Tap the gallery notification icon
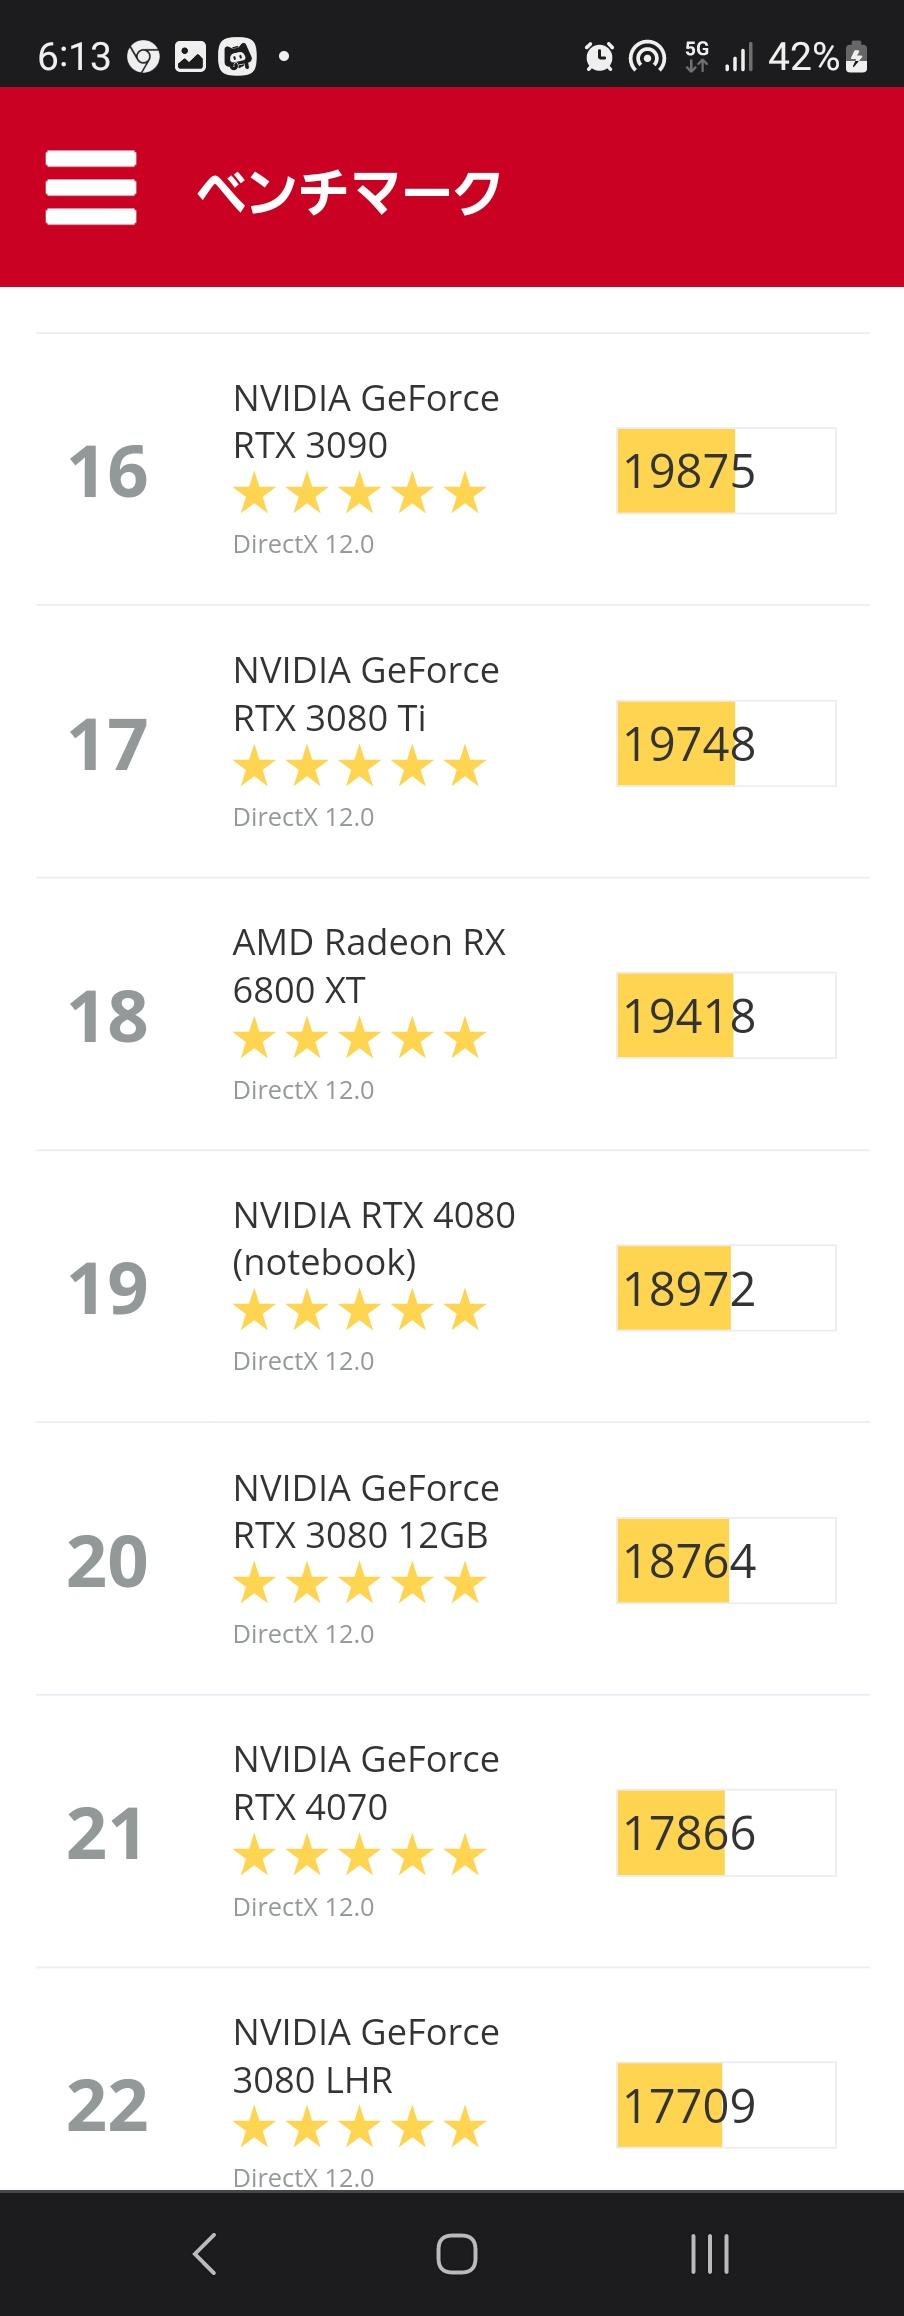The image size is (904, 2316). (x=190, y=57)
